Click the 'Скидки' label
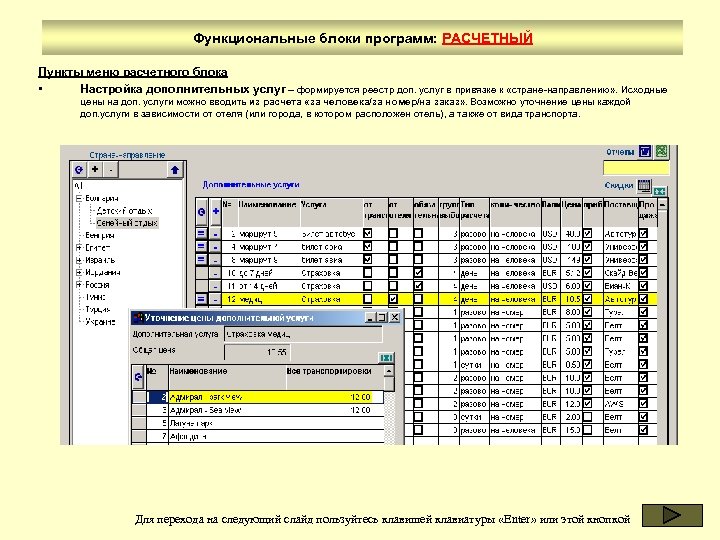The height and width of the screenshot is (540, 720). click(x=619, y=186)
